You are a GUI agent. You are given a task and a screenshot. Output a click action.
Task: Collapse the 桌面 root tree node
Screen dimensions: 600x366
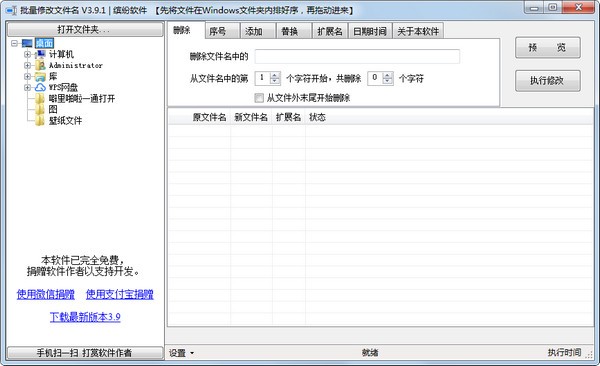click(15, 43)
